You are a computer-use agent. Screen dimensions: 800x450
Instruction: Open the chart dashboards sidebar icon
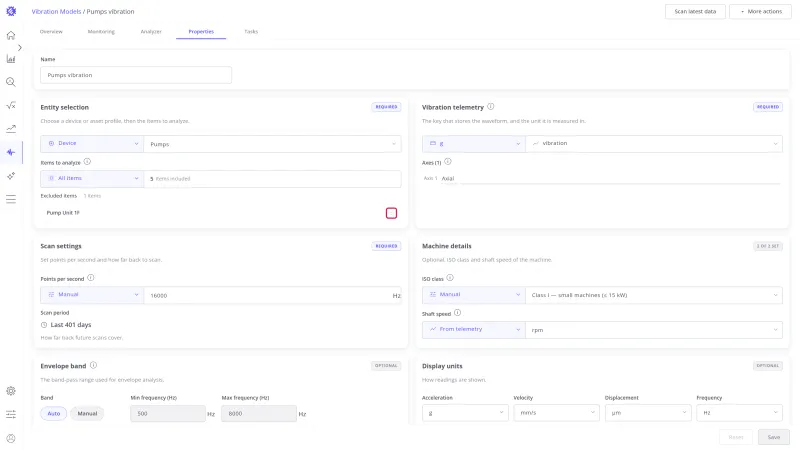tap(11, 59)
